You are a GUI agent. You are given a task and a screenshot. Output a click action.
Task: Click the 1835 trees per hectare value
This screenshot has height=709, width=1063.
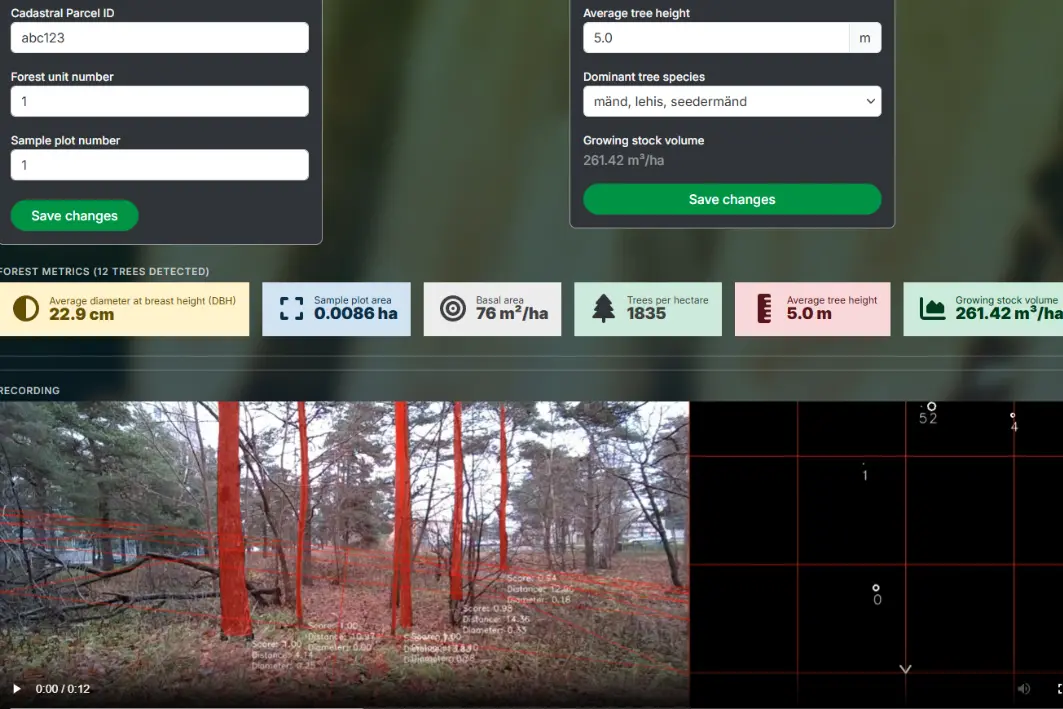646,314
